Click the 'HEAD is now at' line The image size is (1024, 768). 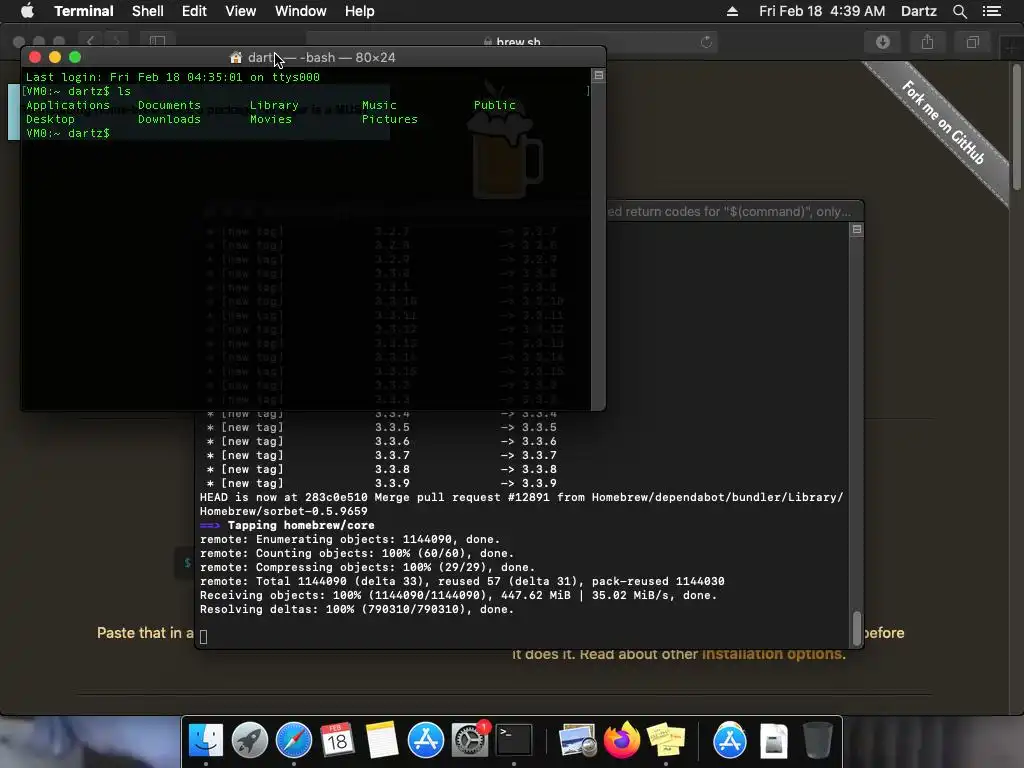(x=521, y=504)
